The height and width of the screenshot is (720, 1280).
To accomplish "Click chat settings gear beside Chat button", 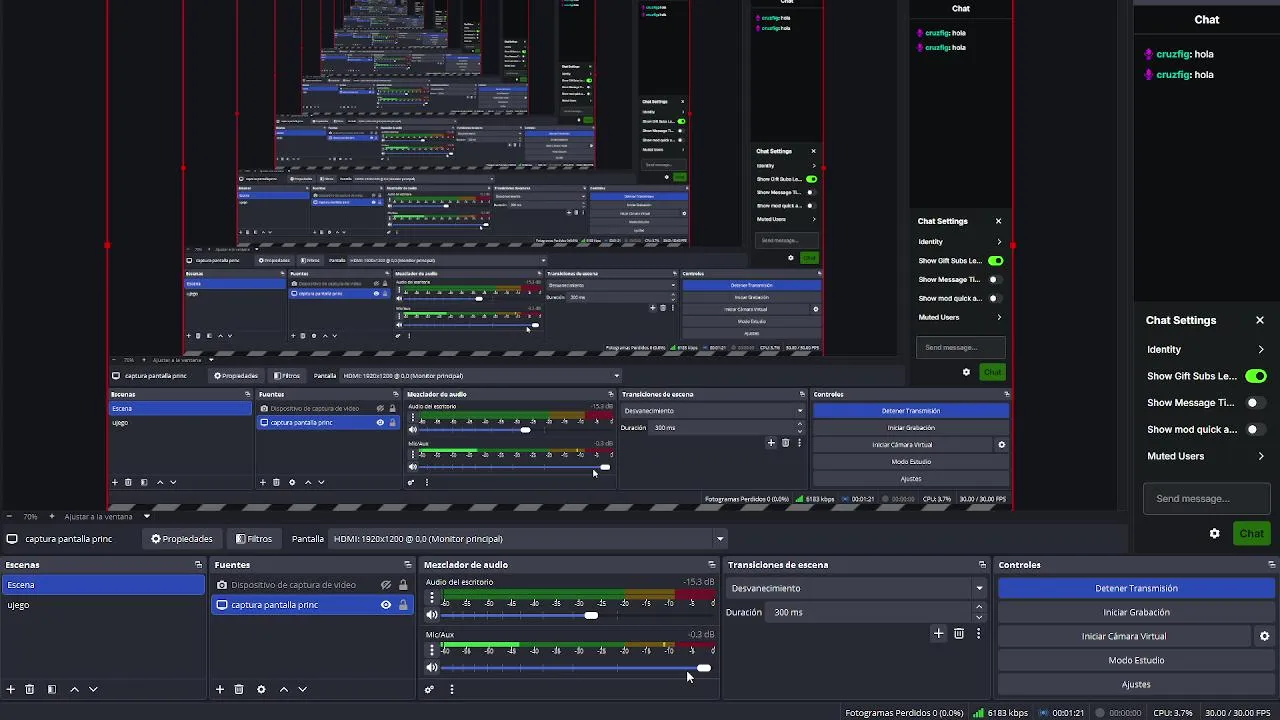I will [x=1215, y=533].
